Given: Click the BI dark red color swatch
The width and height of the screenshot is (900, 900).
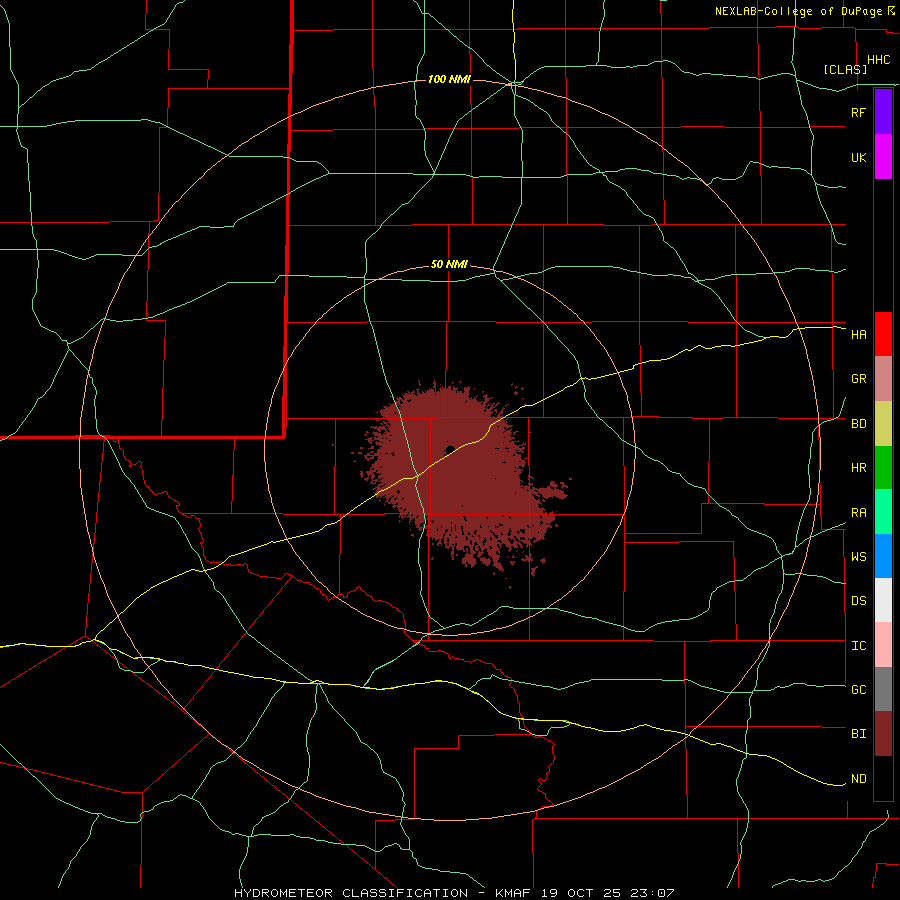Looking at the screenshot, I should 883,734.
